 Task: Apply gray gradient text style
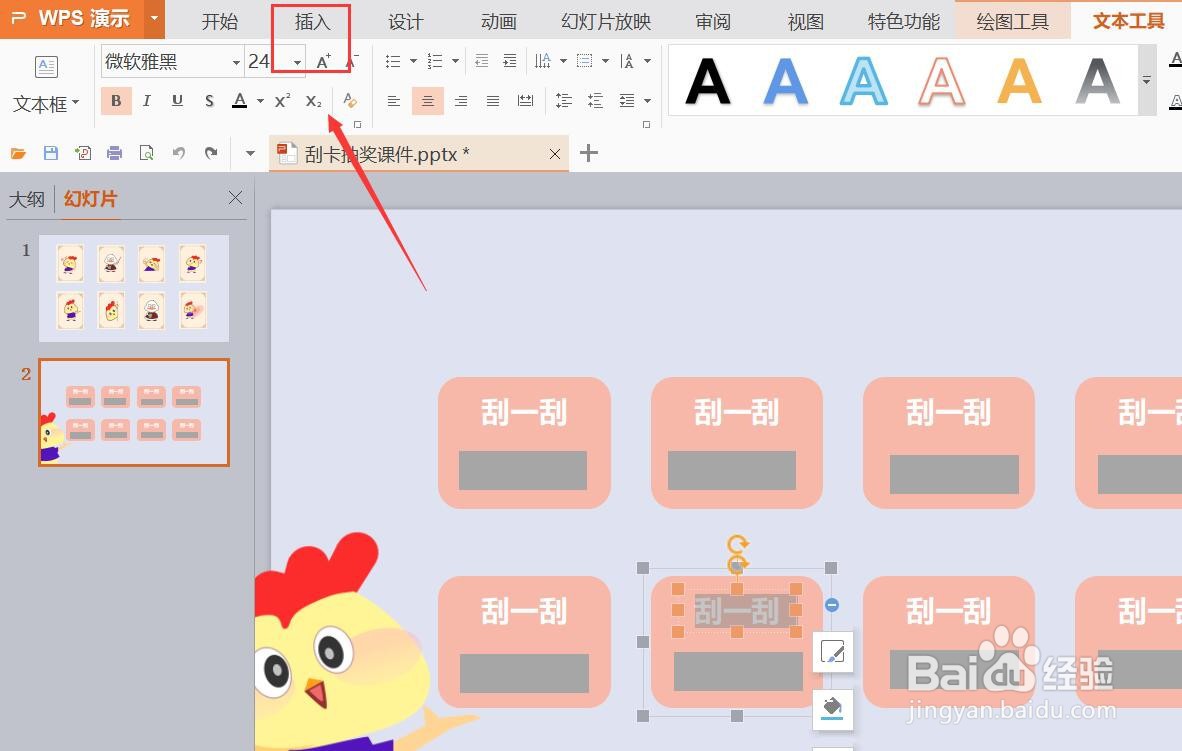click(1098, 81)
